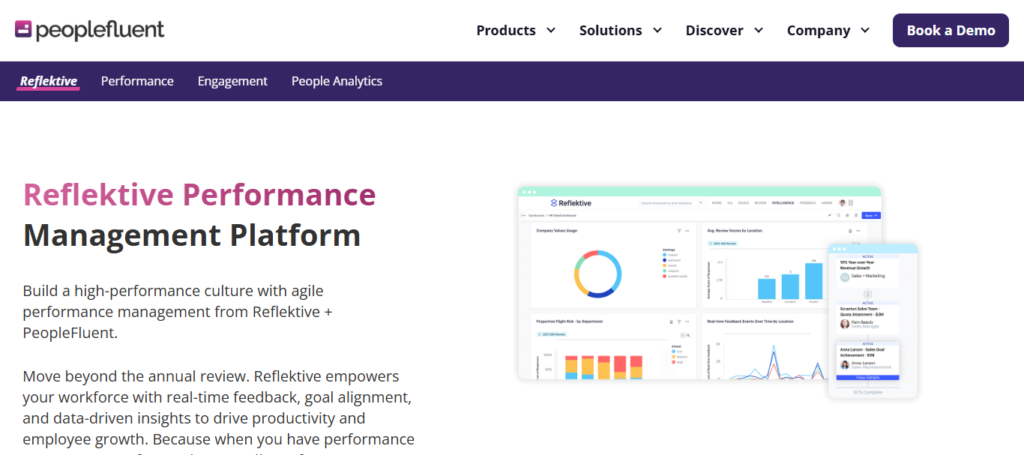1024x455 pixels.
Task: Click Pam Beesly's avatar in goal card
Action: point(844,324)
